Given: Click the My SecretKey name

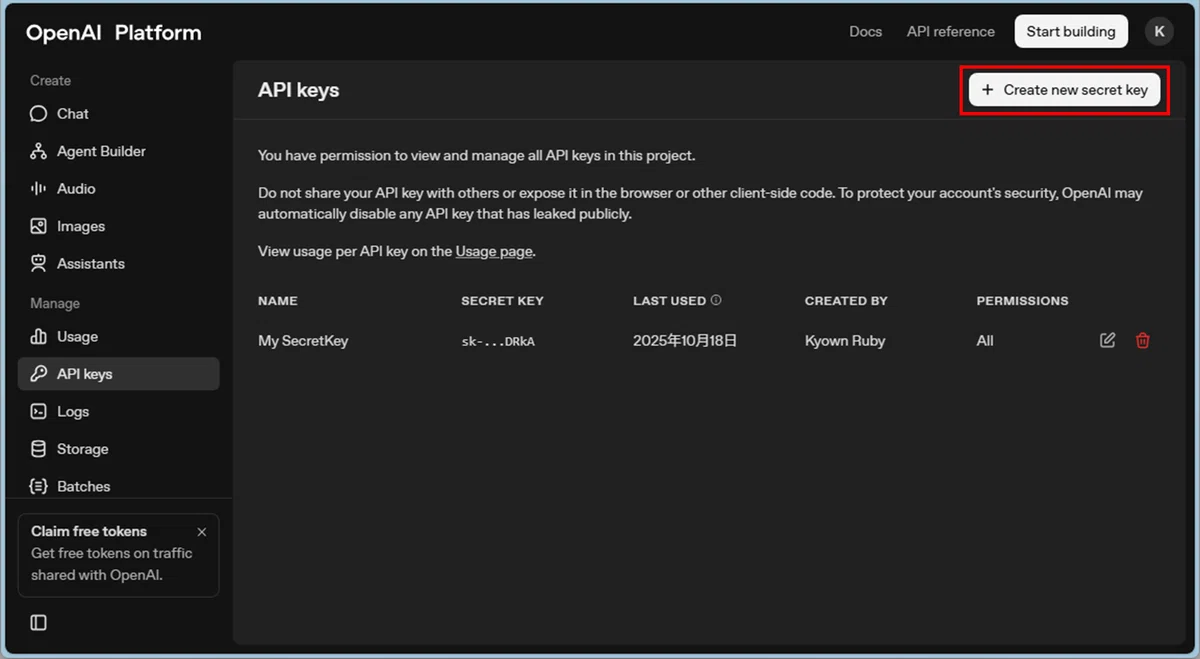Looking at the screenshot, I should point(303,341).
